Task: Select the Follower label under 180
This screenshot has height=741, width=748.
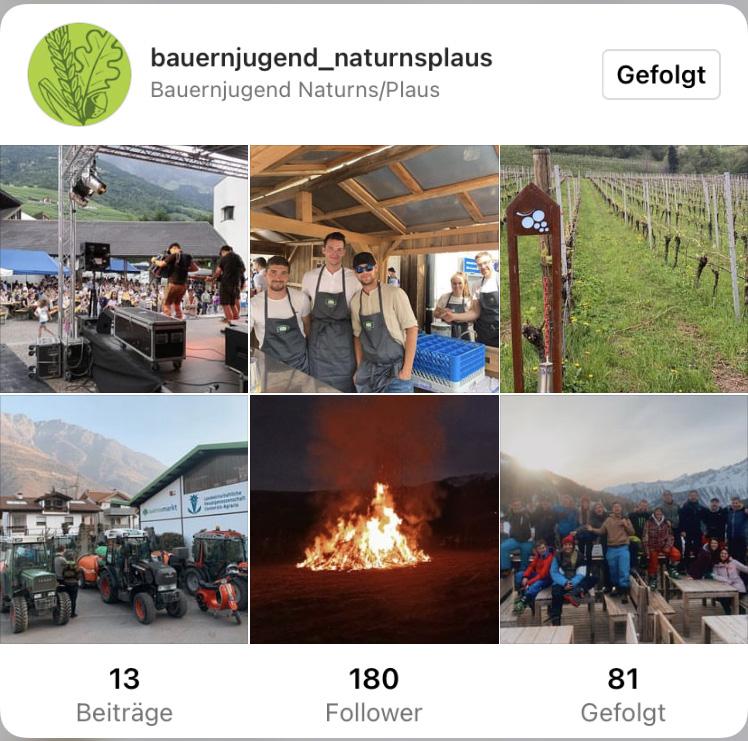Action: point(374,713)
